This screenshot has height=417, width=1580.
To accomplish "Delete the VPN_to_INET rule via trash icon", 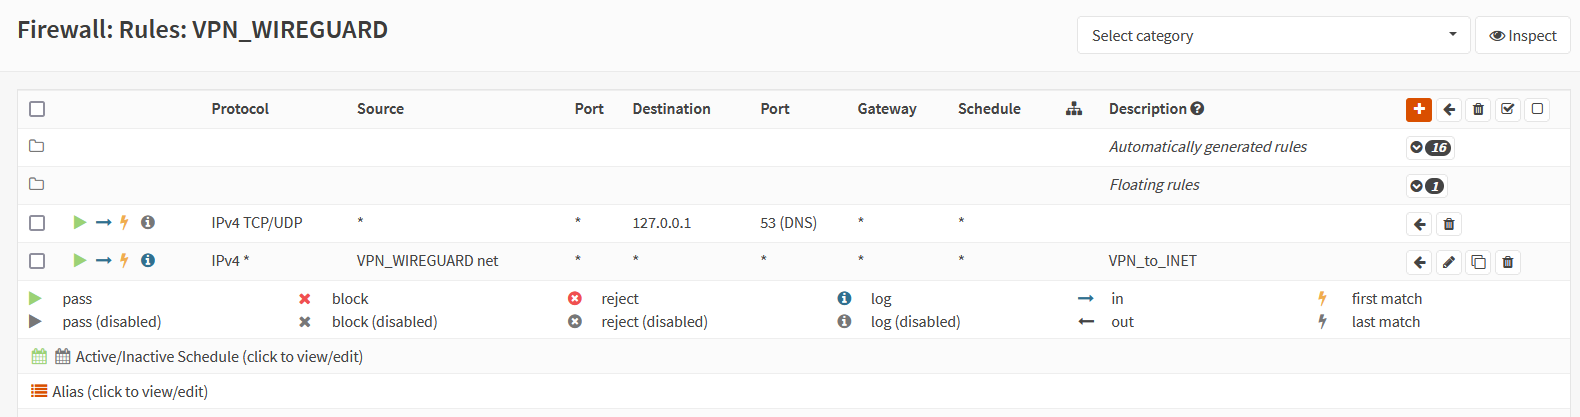I will click(1508, 262).
